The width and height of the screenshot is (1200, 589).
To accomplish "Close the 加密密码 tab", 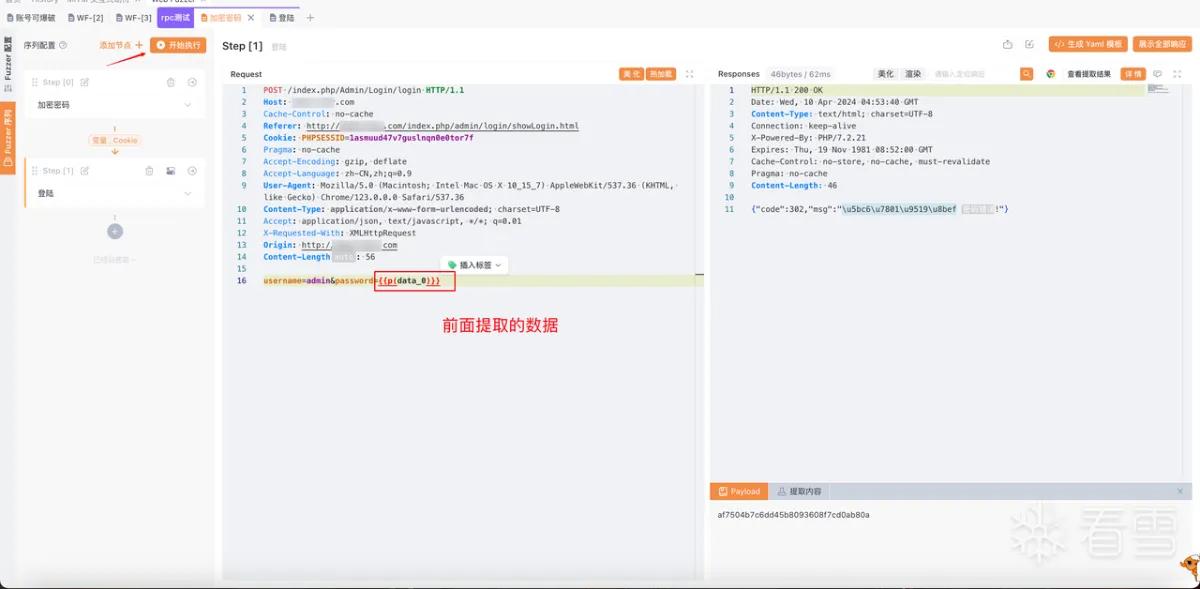I will click(x=251, y=18).
